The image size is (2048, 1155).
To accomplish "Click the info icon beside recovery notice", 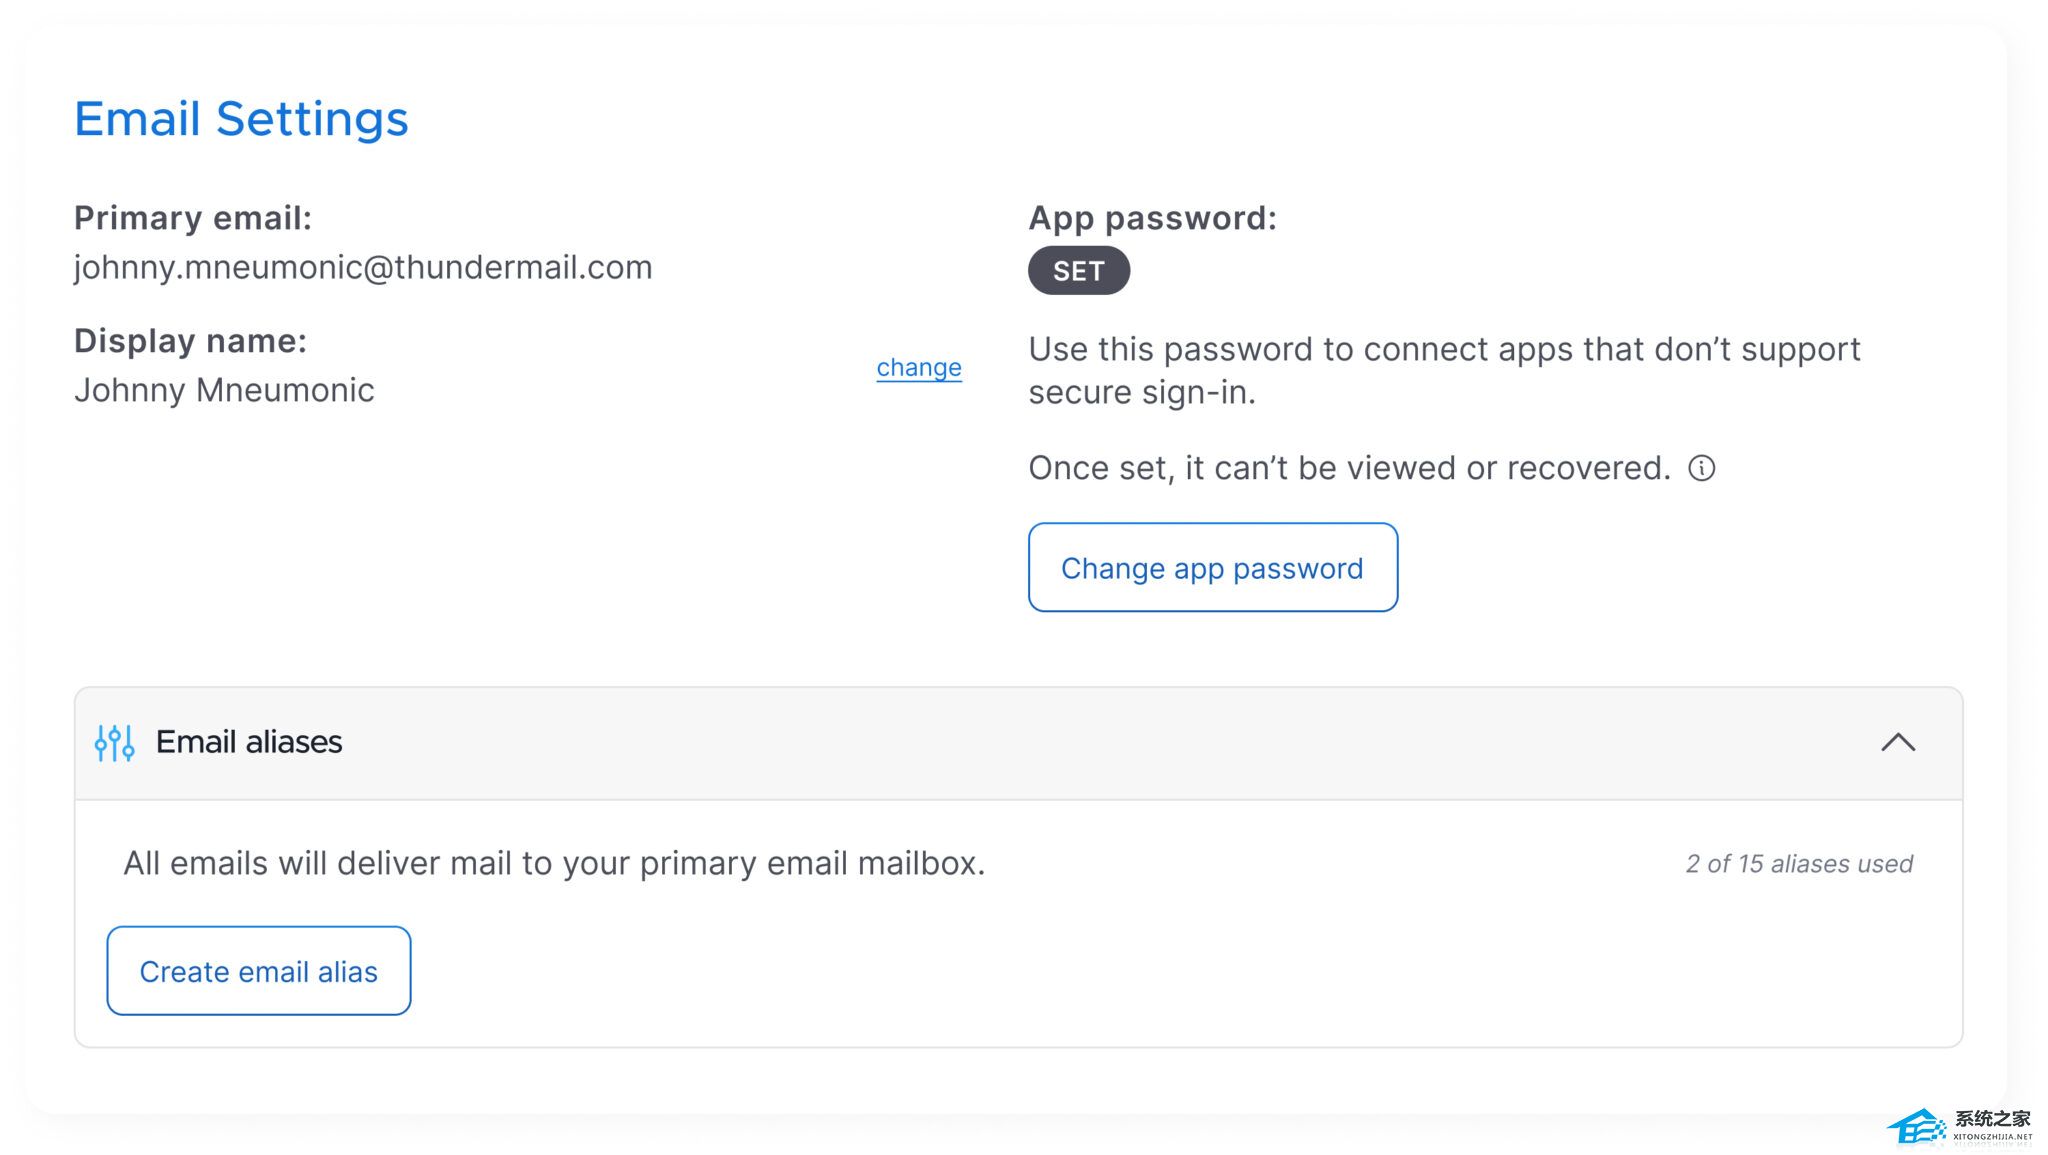I will [1701, 468].
